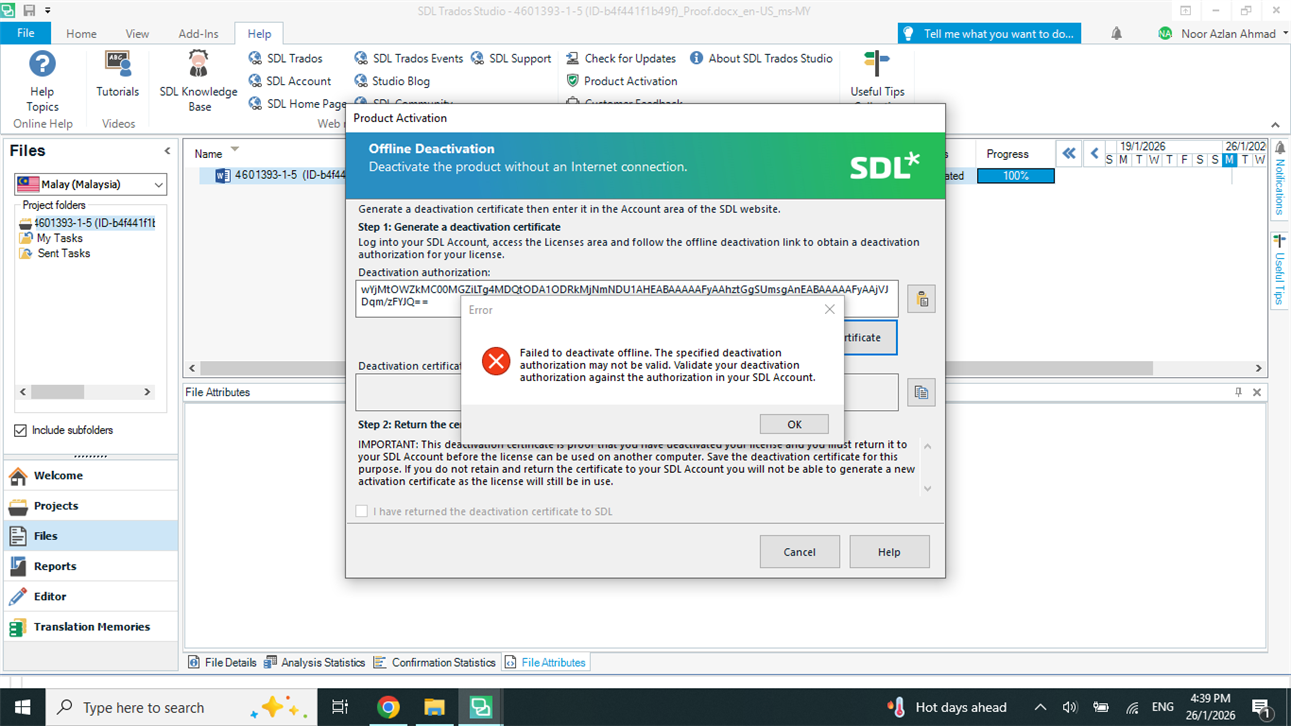
Task: Click OK to dismiss the error dialog
Action: click(794, 423)
